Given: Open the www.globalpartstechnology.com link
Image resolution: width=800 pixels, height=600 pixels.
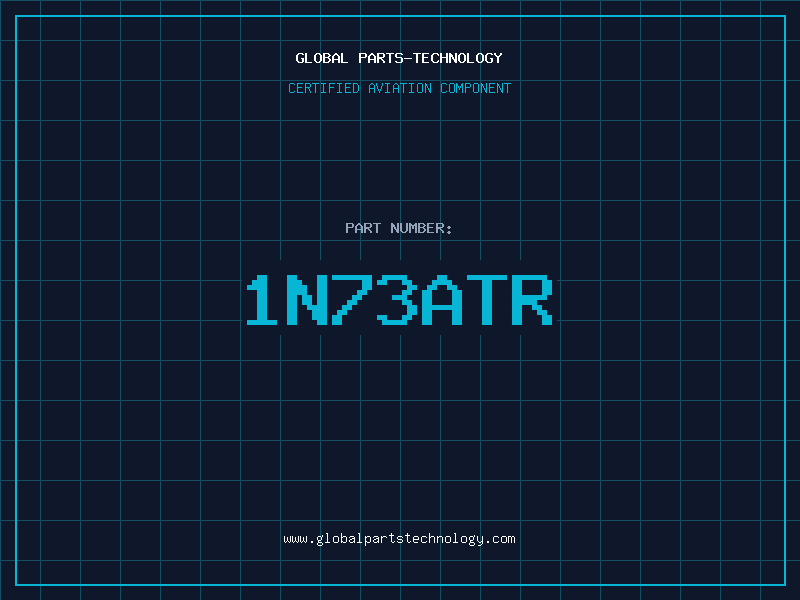Looking at the screenshot, I should [x=399, y=539].
